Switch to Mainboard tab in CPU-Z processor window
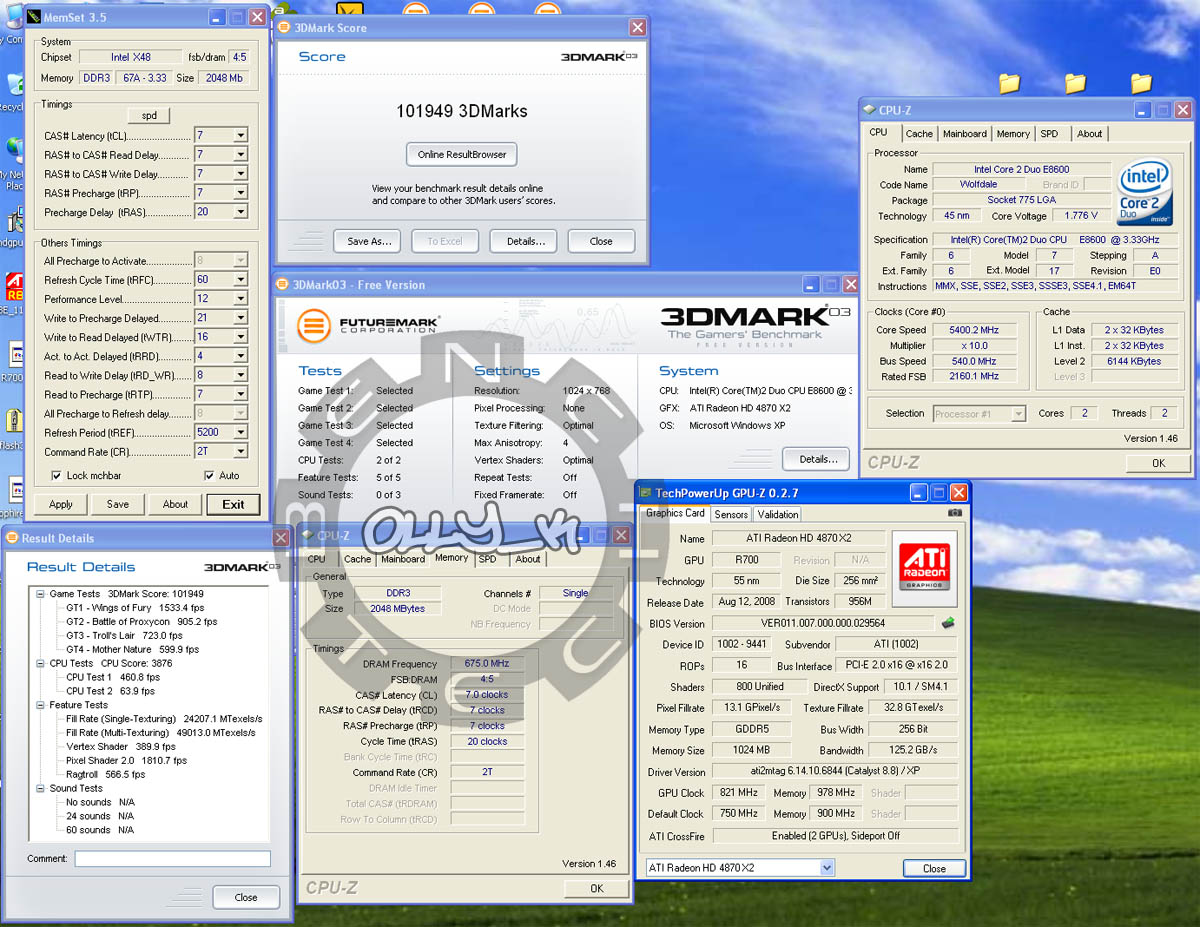This screenshot has height=927, width=1200. [964, 134]
